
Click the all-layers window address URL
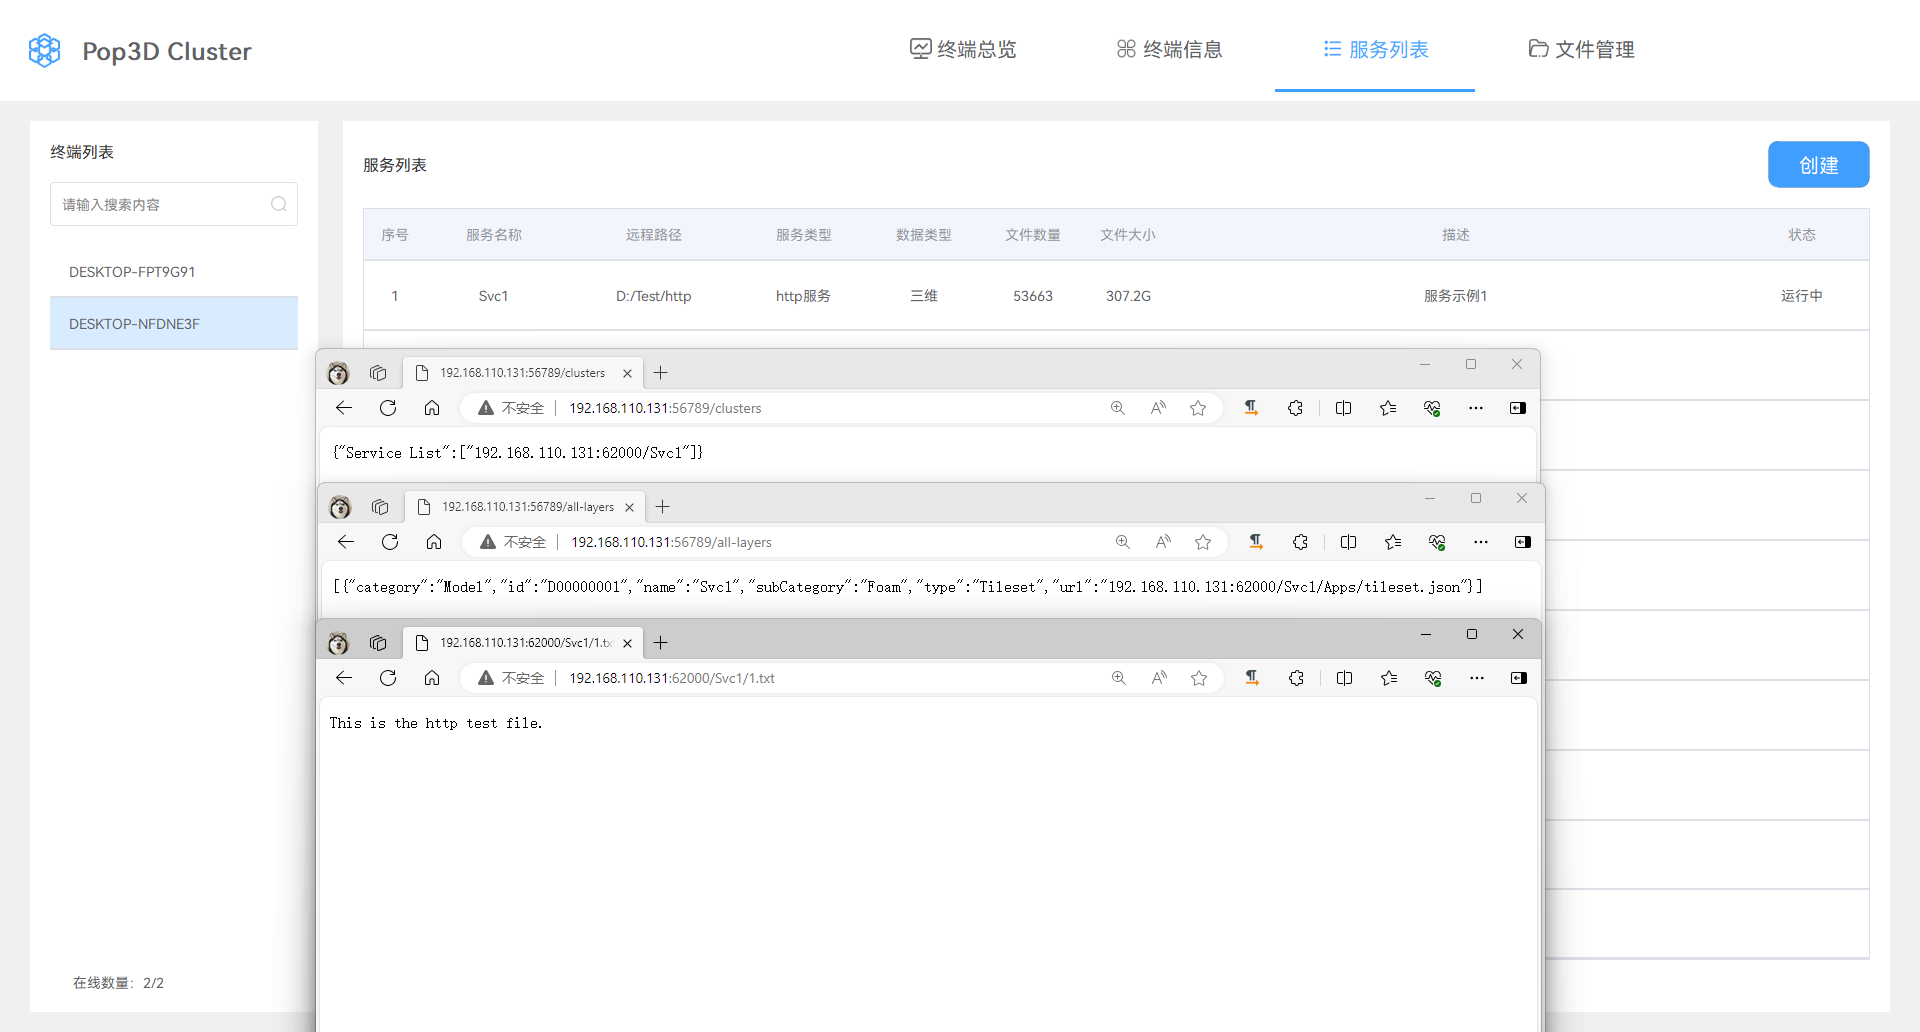[x=671, y=542]
